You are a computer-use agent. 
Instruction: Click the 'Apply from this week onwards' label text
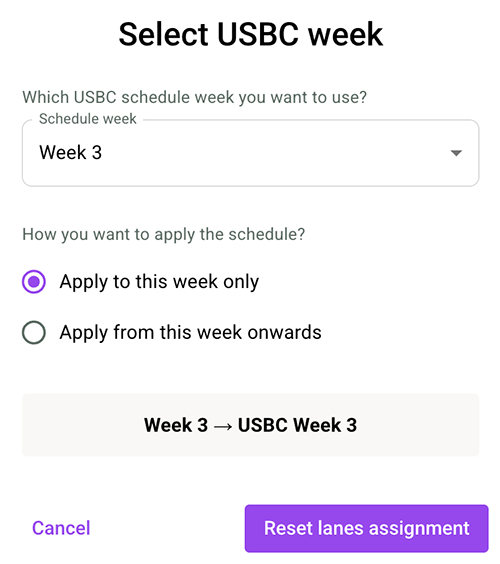point(191,332)
